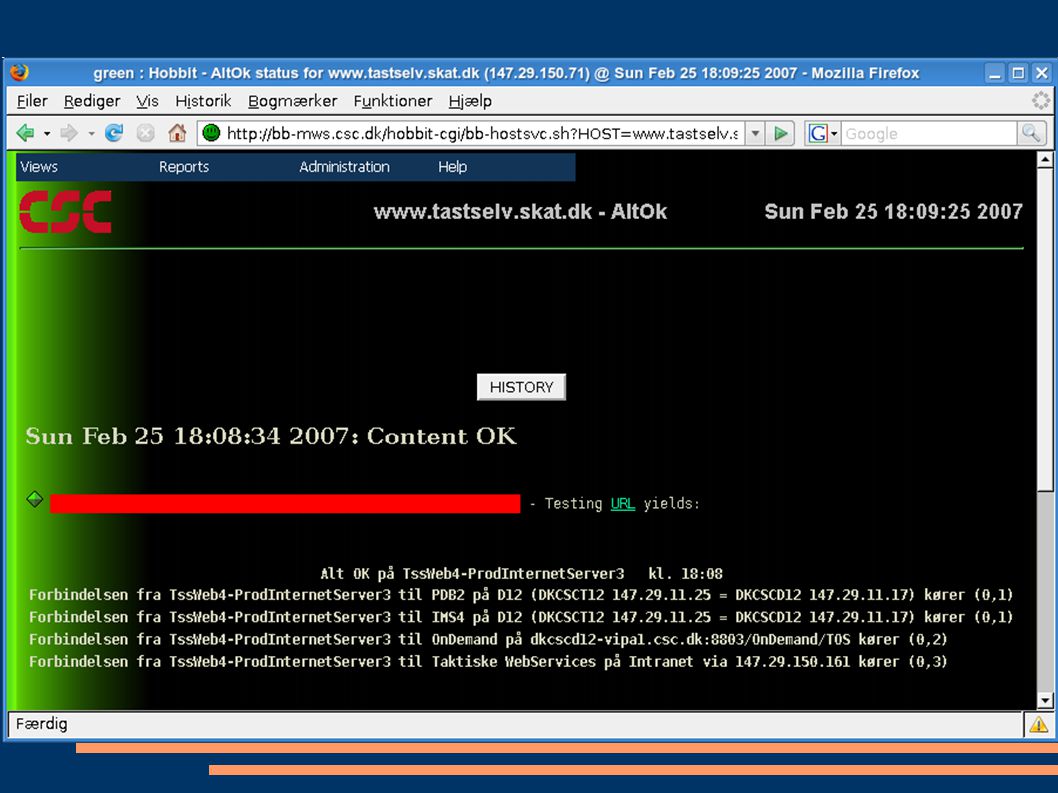Viewport: 1058px width, 793px height.
Task: Click into the address bar URL field
Action: coord(483,133)
